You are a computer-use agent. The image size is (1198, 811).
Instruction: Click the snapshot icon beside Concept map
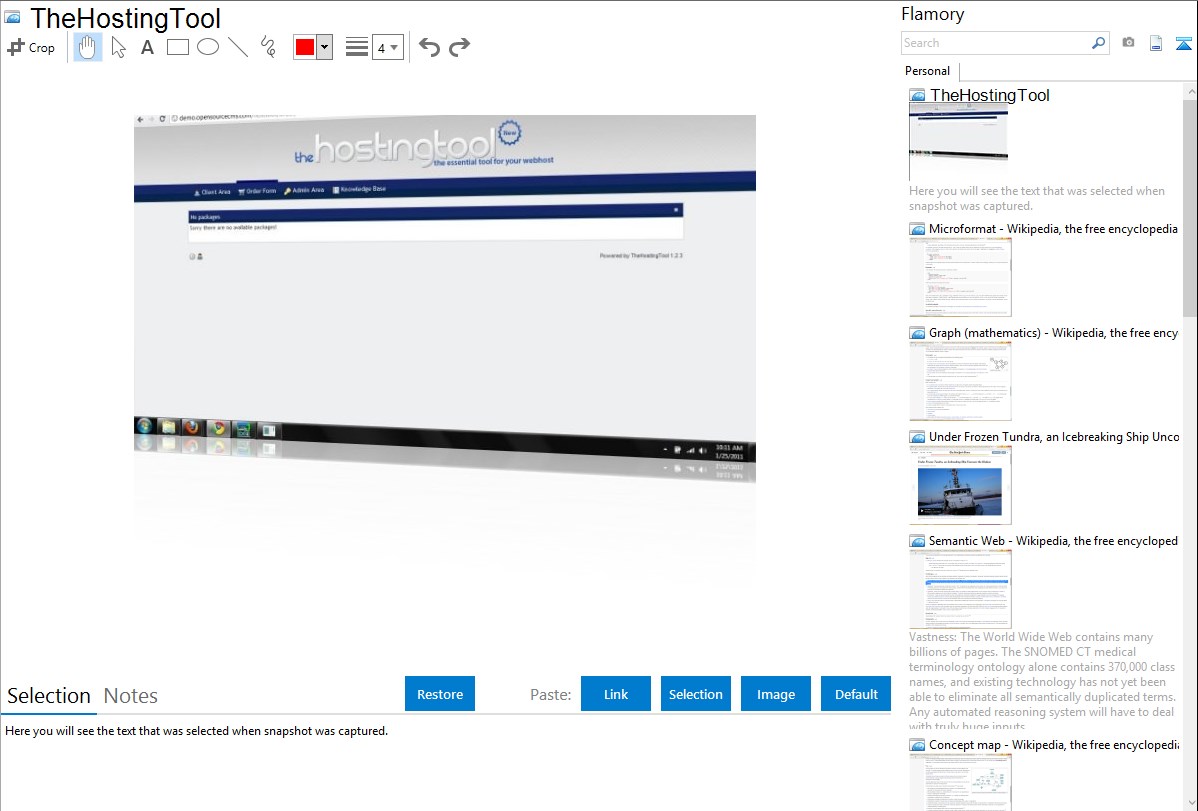[x=917, y=745]
